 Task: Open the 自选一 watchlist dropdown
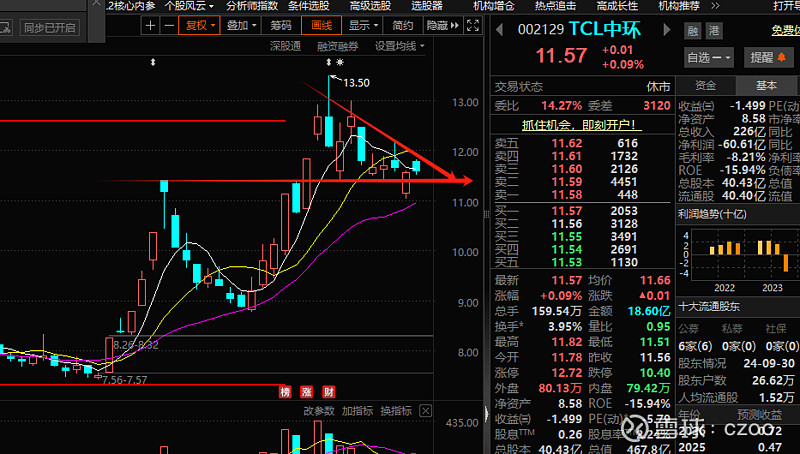708,58
